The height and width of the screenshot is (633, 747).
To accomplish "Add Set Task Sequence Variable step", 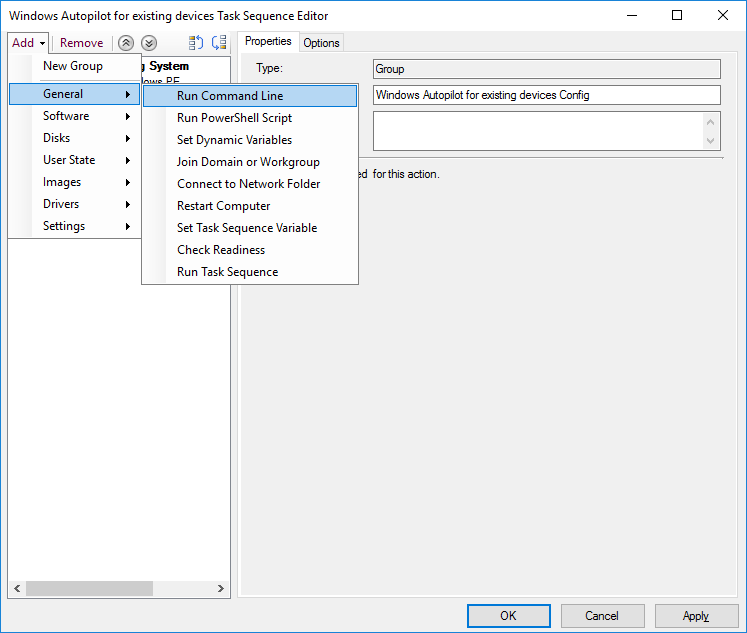I will click(x=250, y=228).
